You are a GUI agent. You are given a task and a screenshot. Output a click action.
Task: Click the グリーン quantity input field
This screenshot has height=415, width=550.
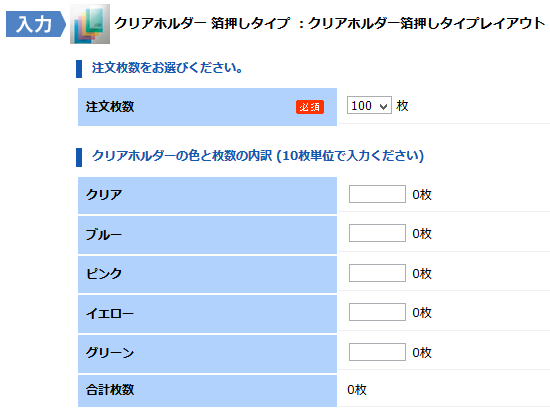click(x=377, y=352)
